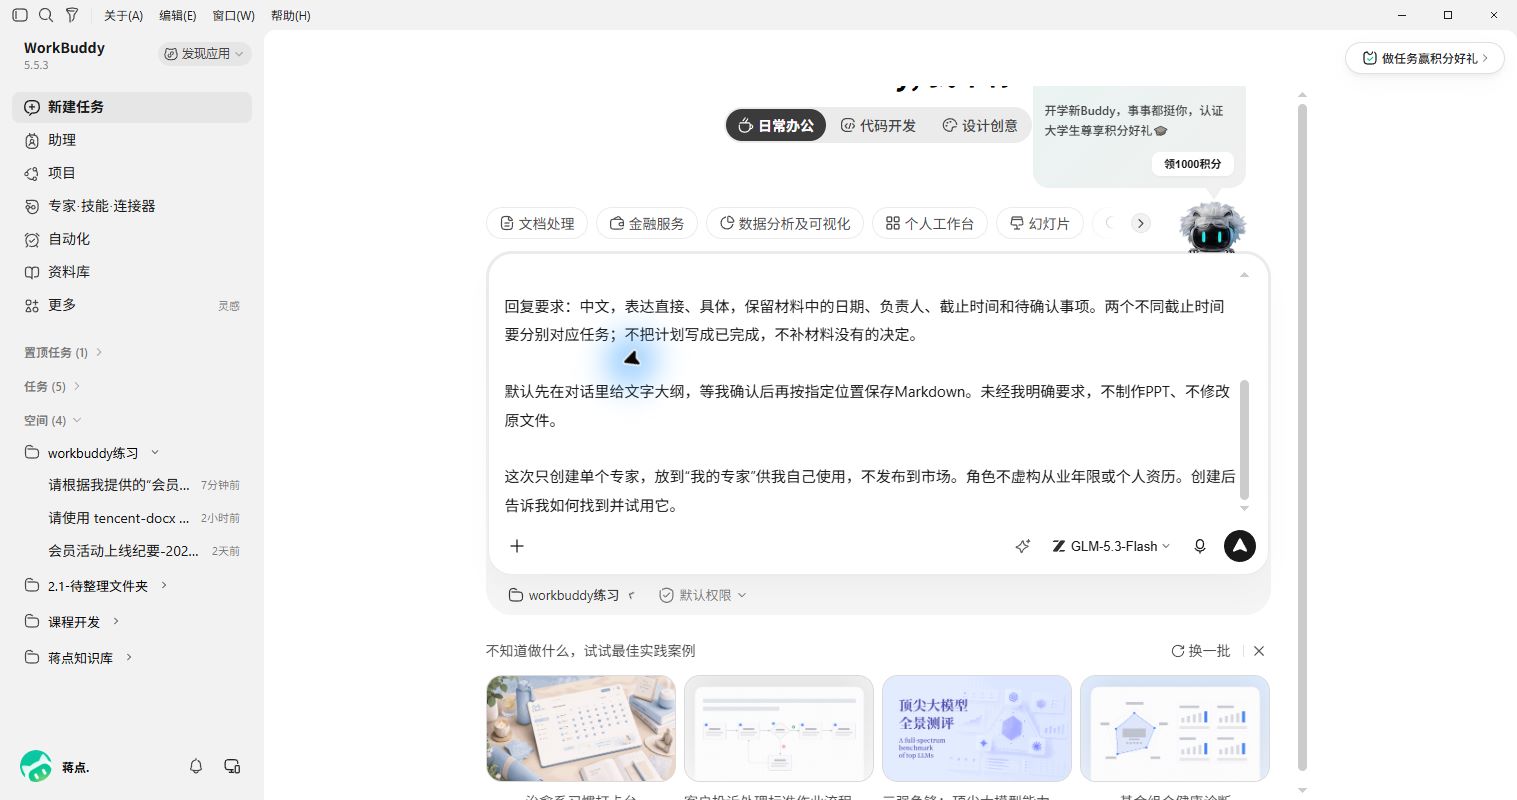Viewport: 1517px width, 800px height.
Task: Send the message with the arrow button
Action: coord(1240,546)
